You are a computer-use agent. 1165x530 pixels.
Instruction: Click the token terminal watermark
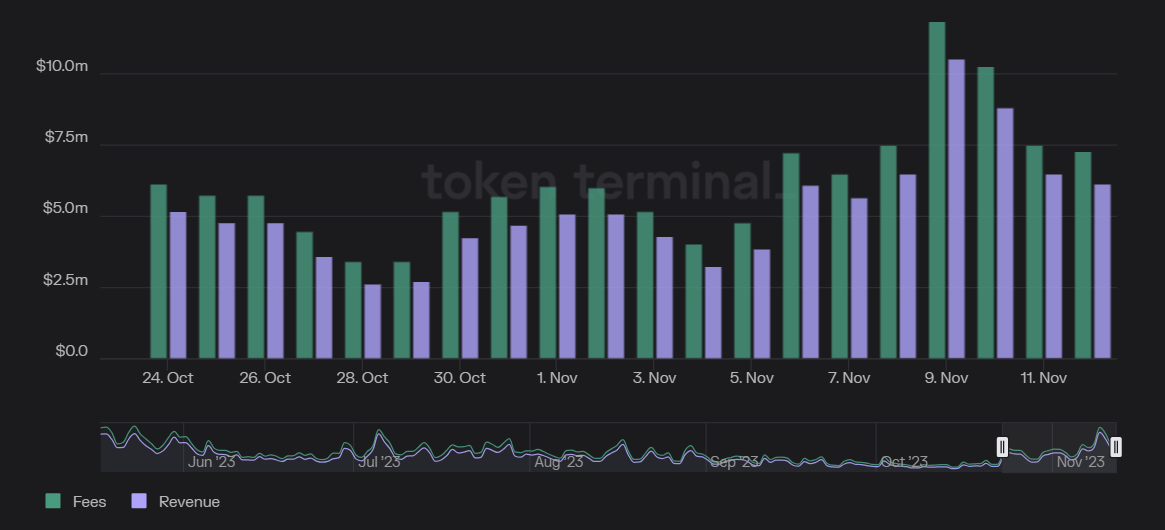click(598, 181)
